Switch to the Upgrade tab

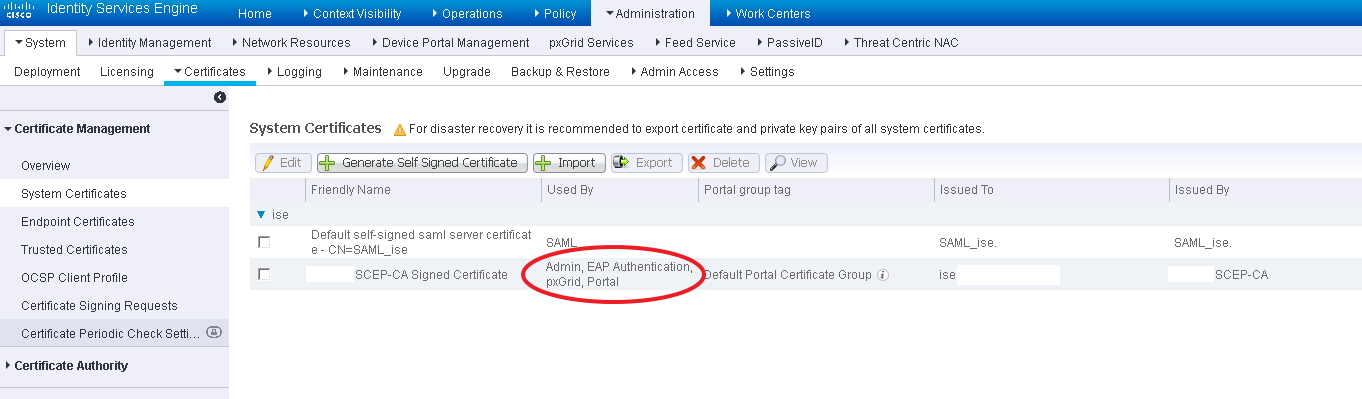tap(466, 72)
